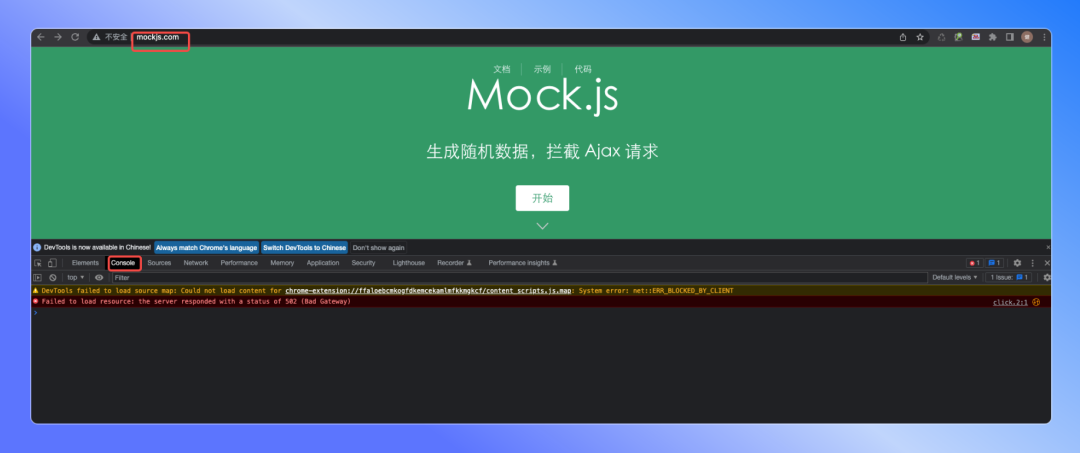Clear the console
This screenshot has width=1080, height=453.
(52, 277)
